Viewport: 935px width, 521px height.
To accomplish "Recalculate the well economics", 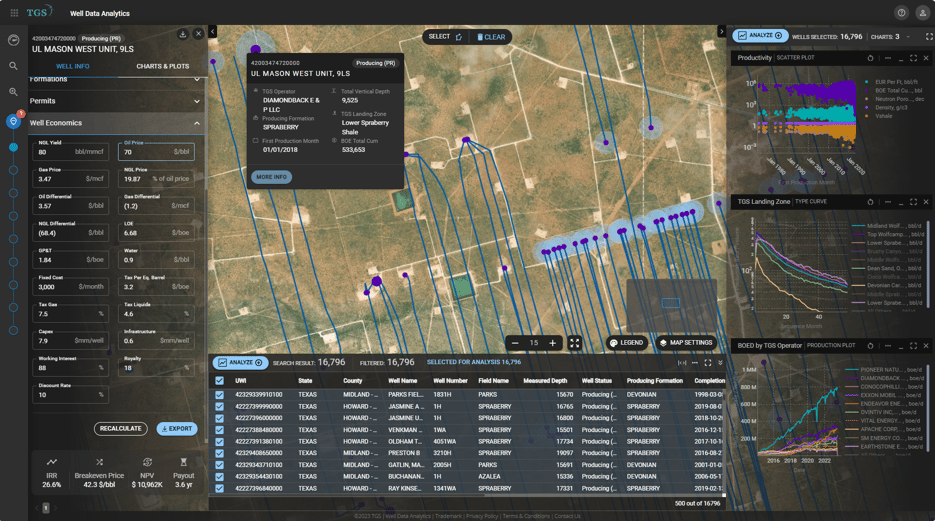I will (x=120, y=429).
